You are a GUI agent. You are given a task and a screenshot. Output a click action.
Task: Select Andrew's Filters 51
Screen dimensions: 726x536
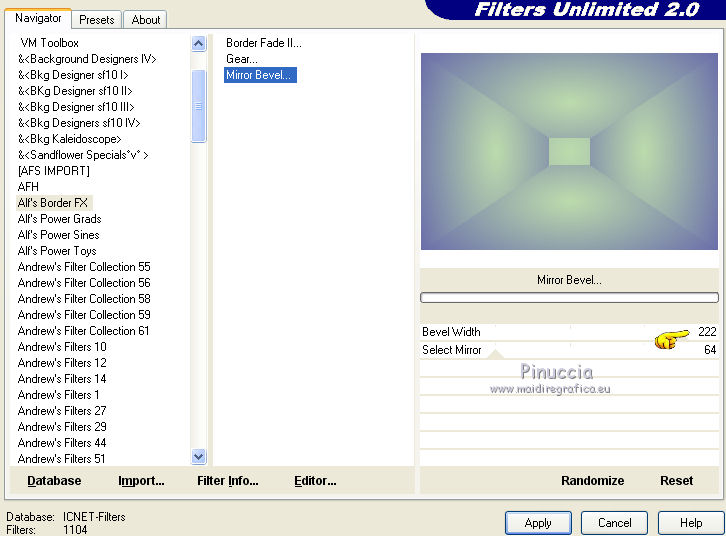[x=62, y=459]
